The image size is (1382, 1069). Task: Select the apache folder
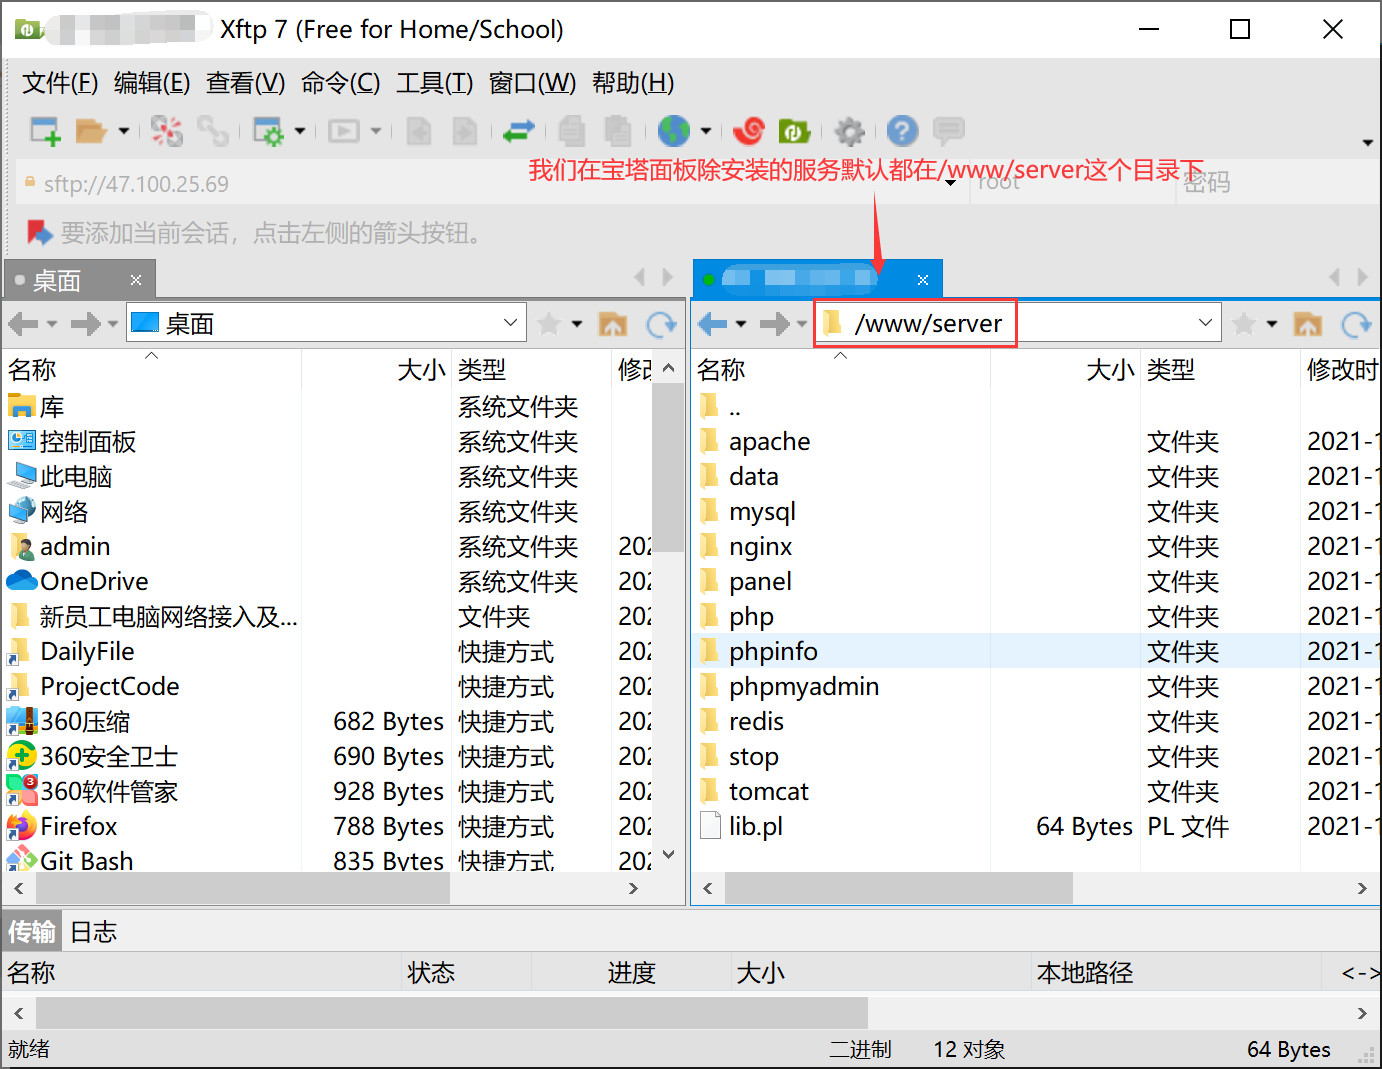click(769, 441)
